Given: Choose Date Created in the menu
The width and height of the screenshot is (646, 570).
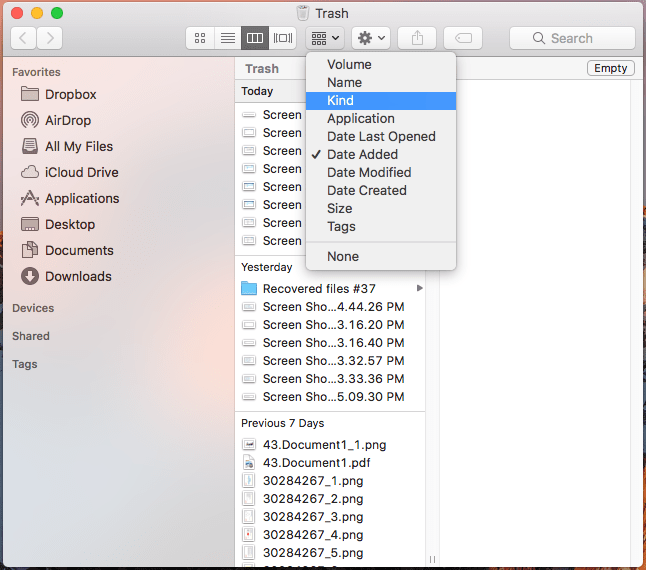Looking at the screenshot, I should tap(381, 190).
